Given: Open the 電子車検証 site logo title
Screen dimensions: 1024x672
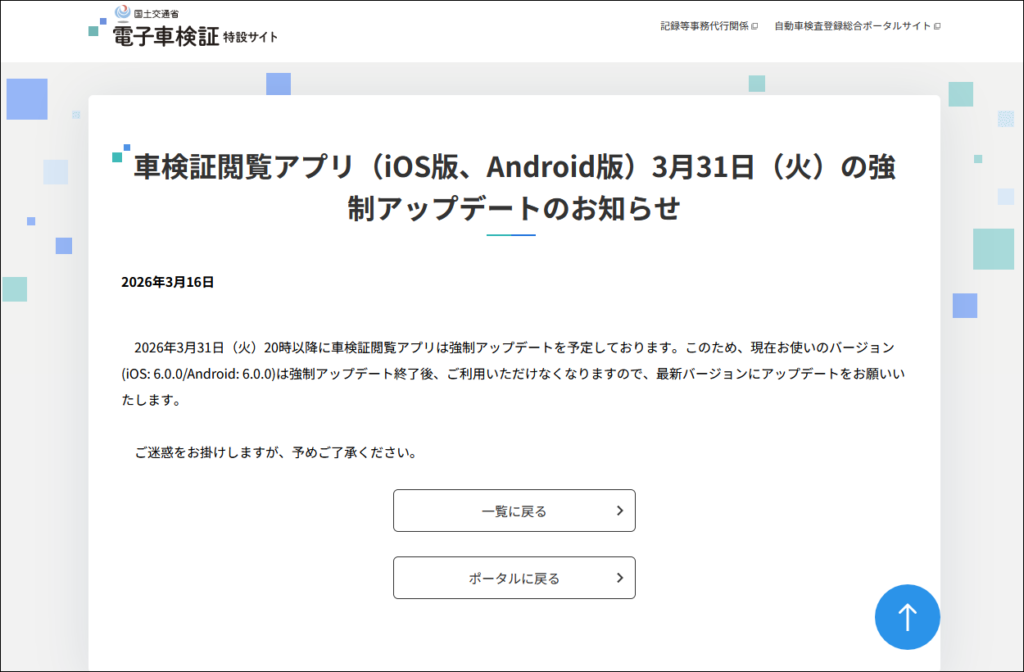Looking at the screenshot, I should pos(165,36).
